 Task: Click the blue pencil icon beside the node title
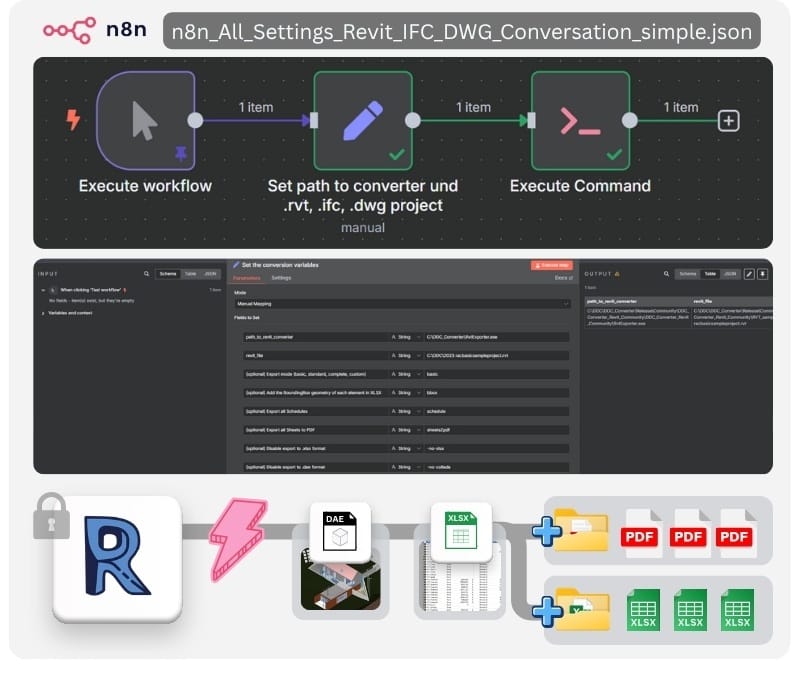236,264
